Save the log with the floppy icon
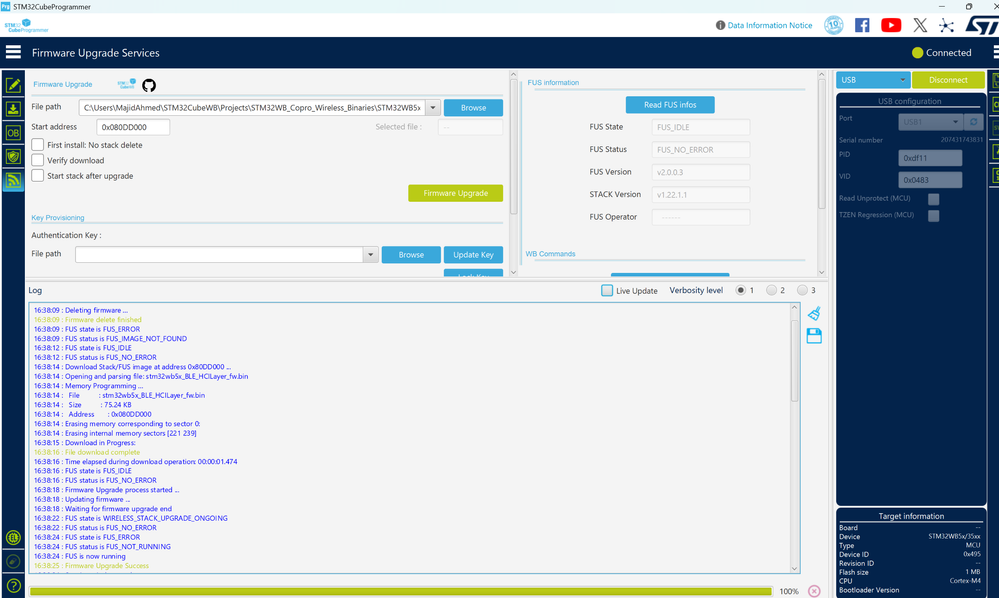 click(814, 336)
